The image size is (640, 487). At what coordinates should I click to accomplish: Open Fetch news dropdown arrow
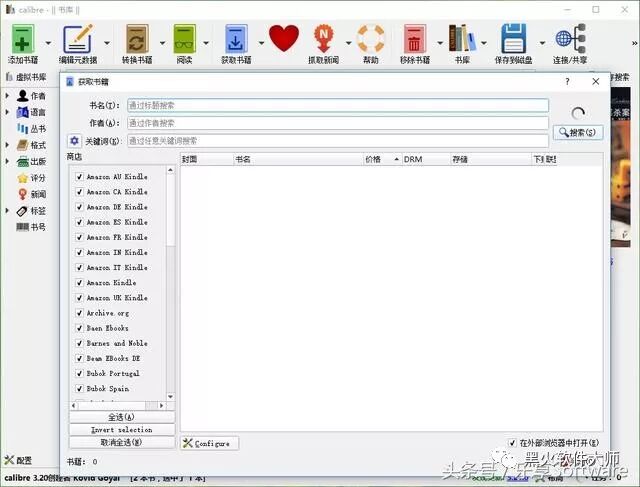coord(348,43)
